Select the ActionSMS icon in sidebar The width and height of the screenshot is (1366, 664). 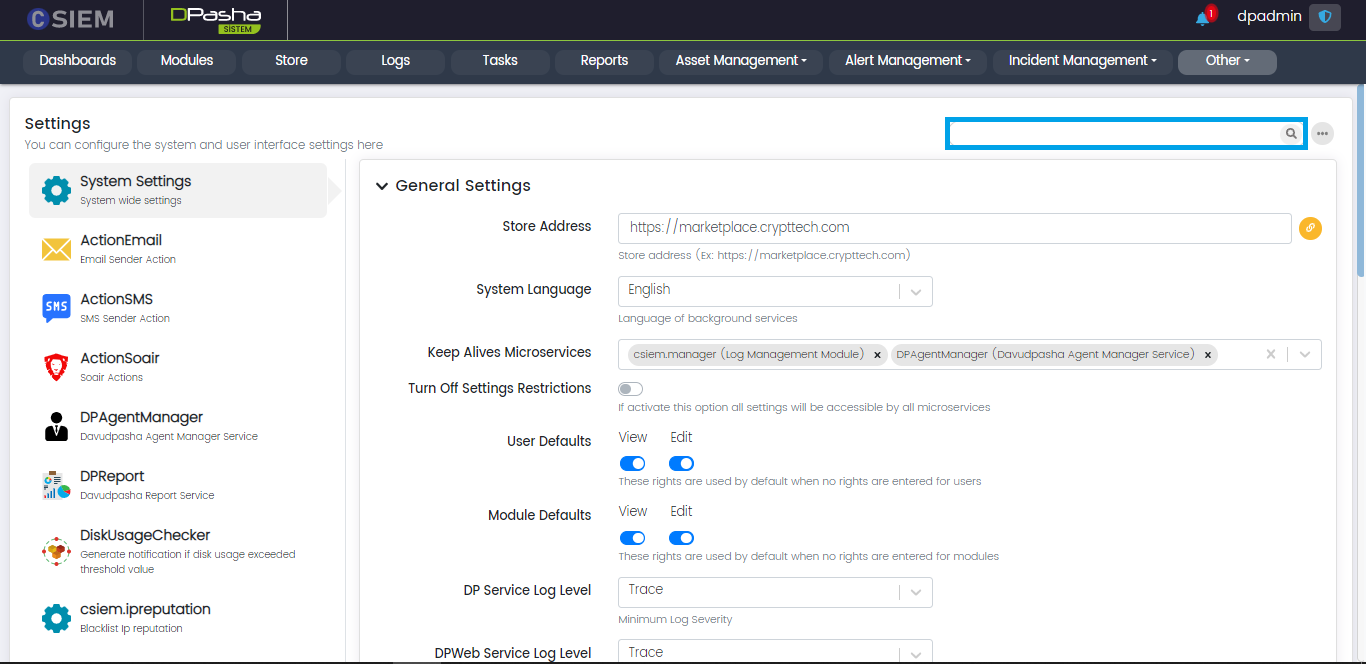(56, 308)
